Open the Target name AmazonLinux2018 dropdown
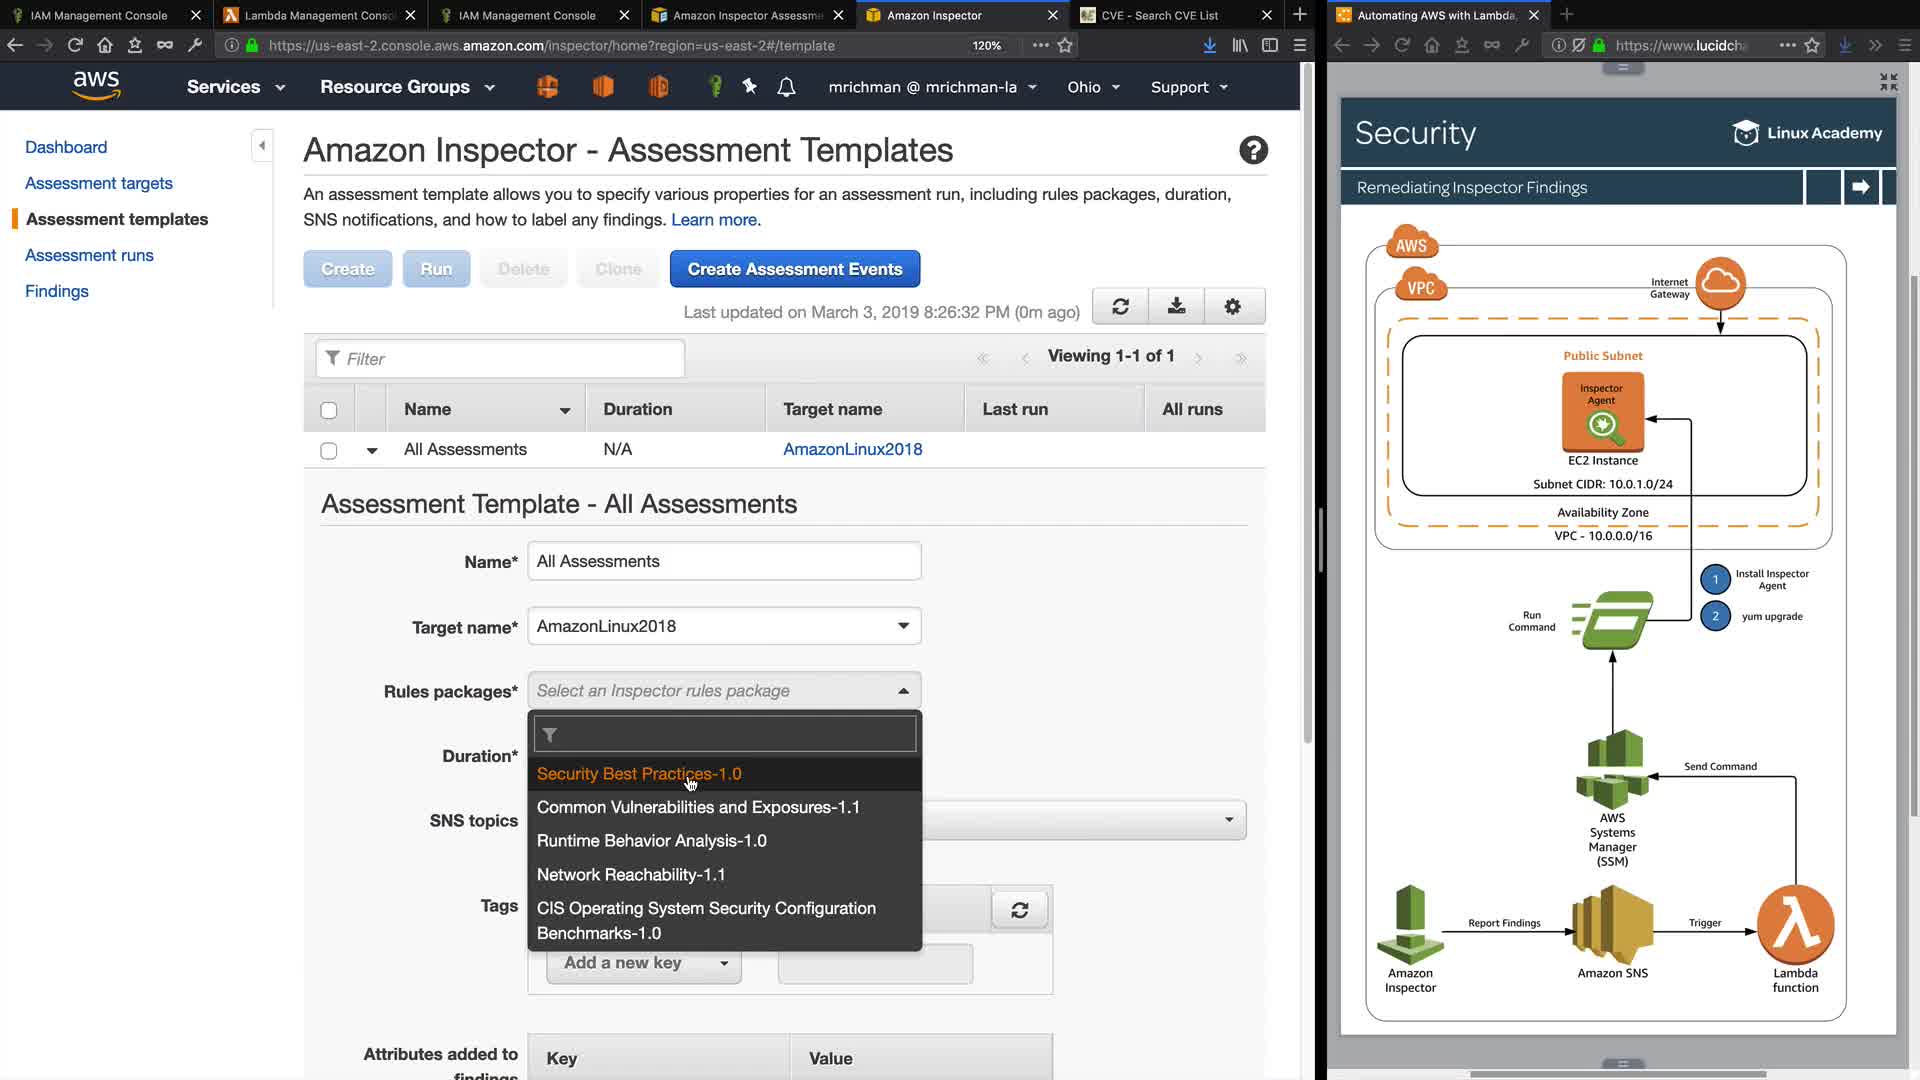This screenshot has width=1920, height=1080. coord(723,627)
